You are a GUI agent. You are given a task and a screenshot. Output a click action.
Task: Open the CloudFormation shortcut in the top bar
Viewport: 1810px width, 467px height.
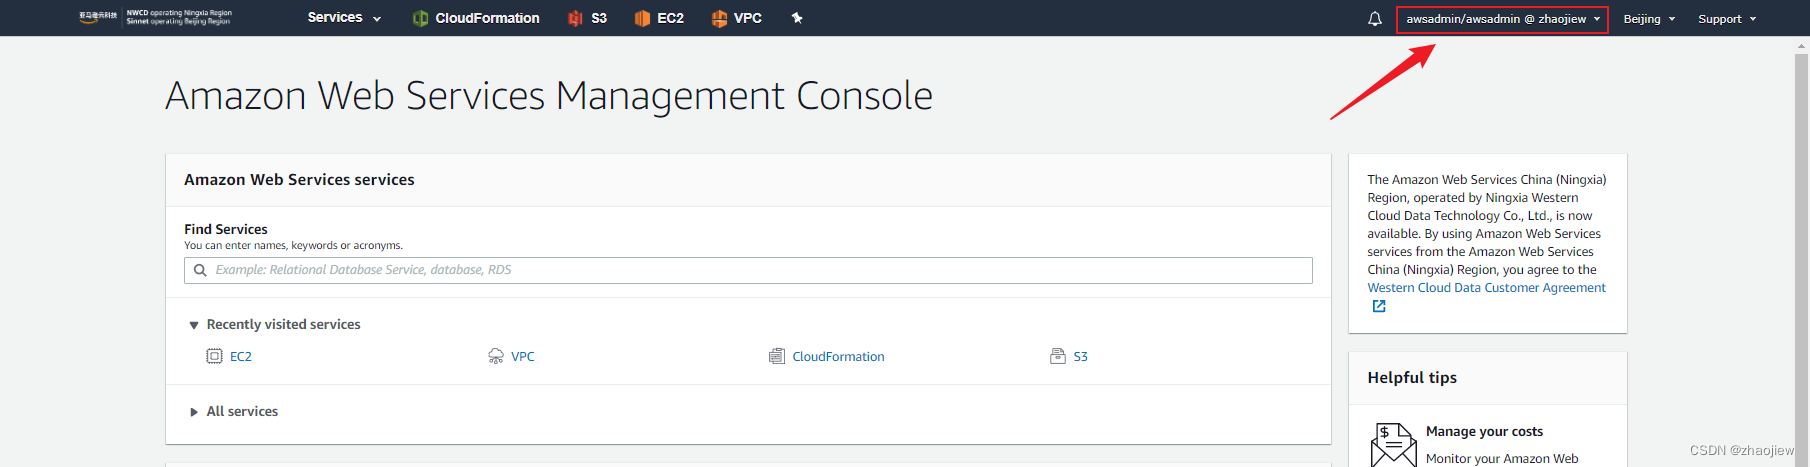coord(476,18)
